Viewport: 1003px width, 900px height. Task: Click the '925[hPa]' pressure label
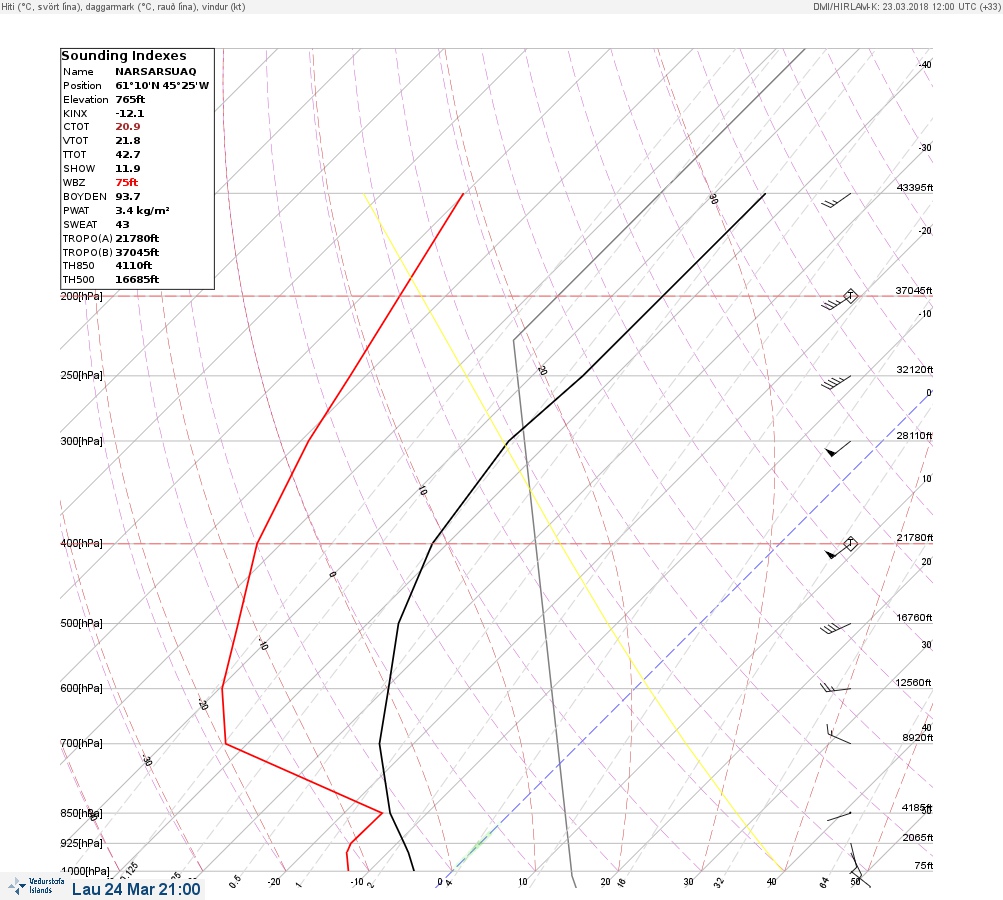coord(81,843)
